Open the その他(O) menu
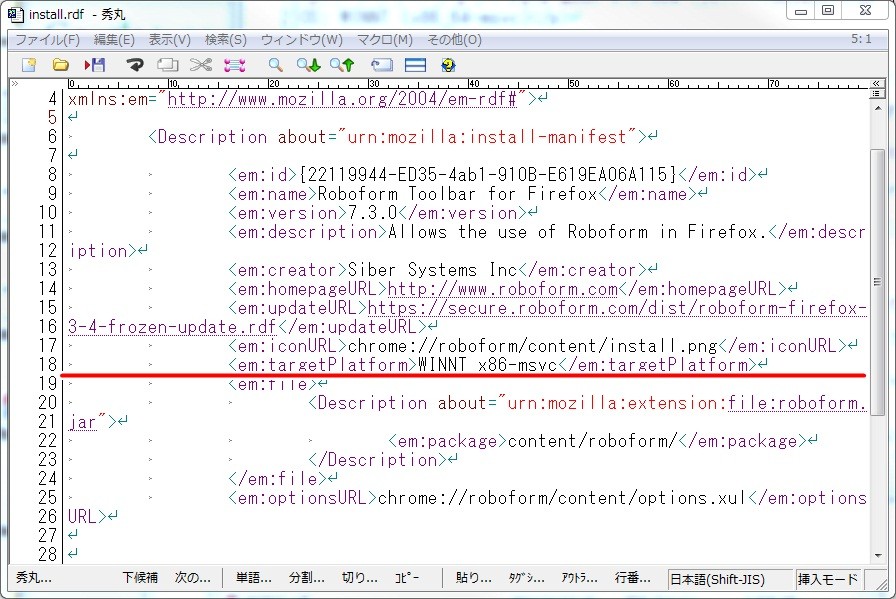 point(454,39)
